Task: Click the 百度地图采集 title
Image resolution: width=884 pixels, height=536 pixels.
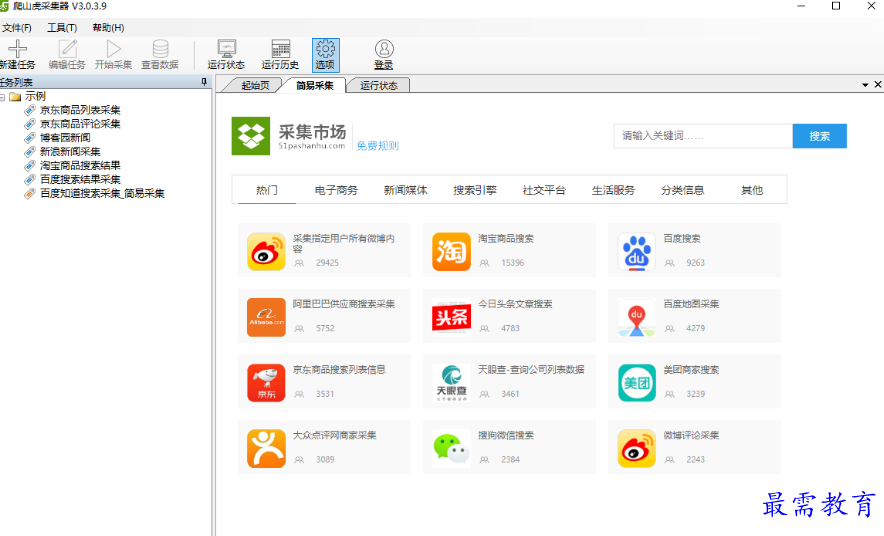Action: pos(691,304)
